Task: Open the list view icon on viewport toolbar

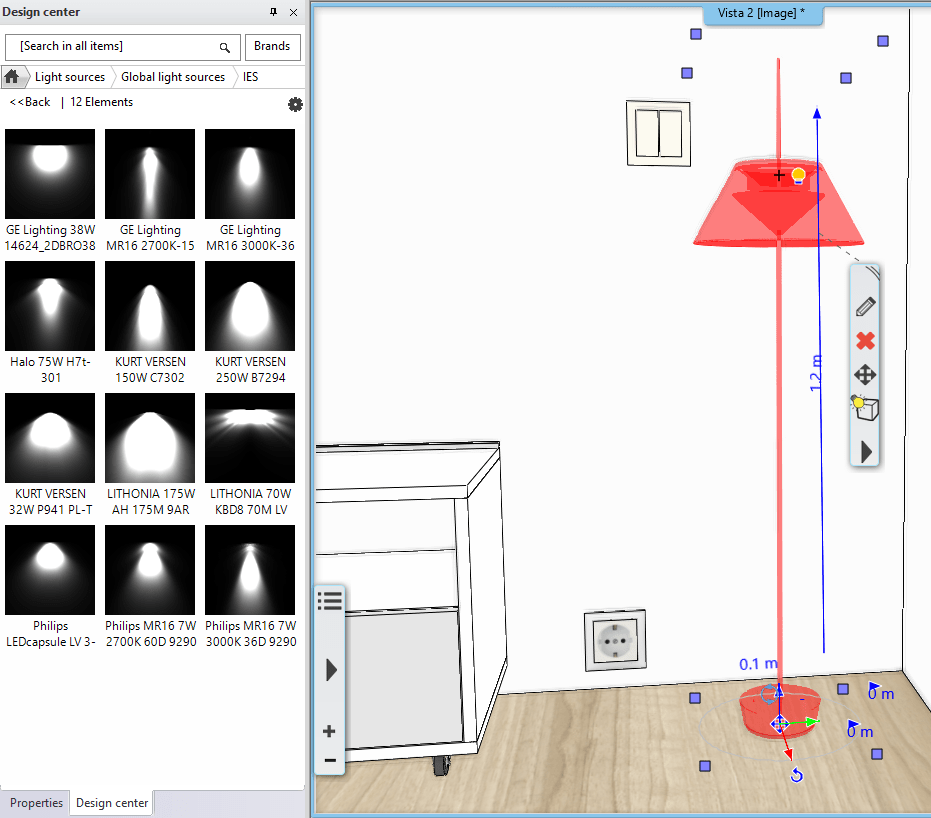Action: pos(330,600)
